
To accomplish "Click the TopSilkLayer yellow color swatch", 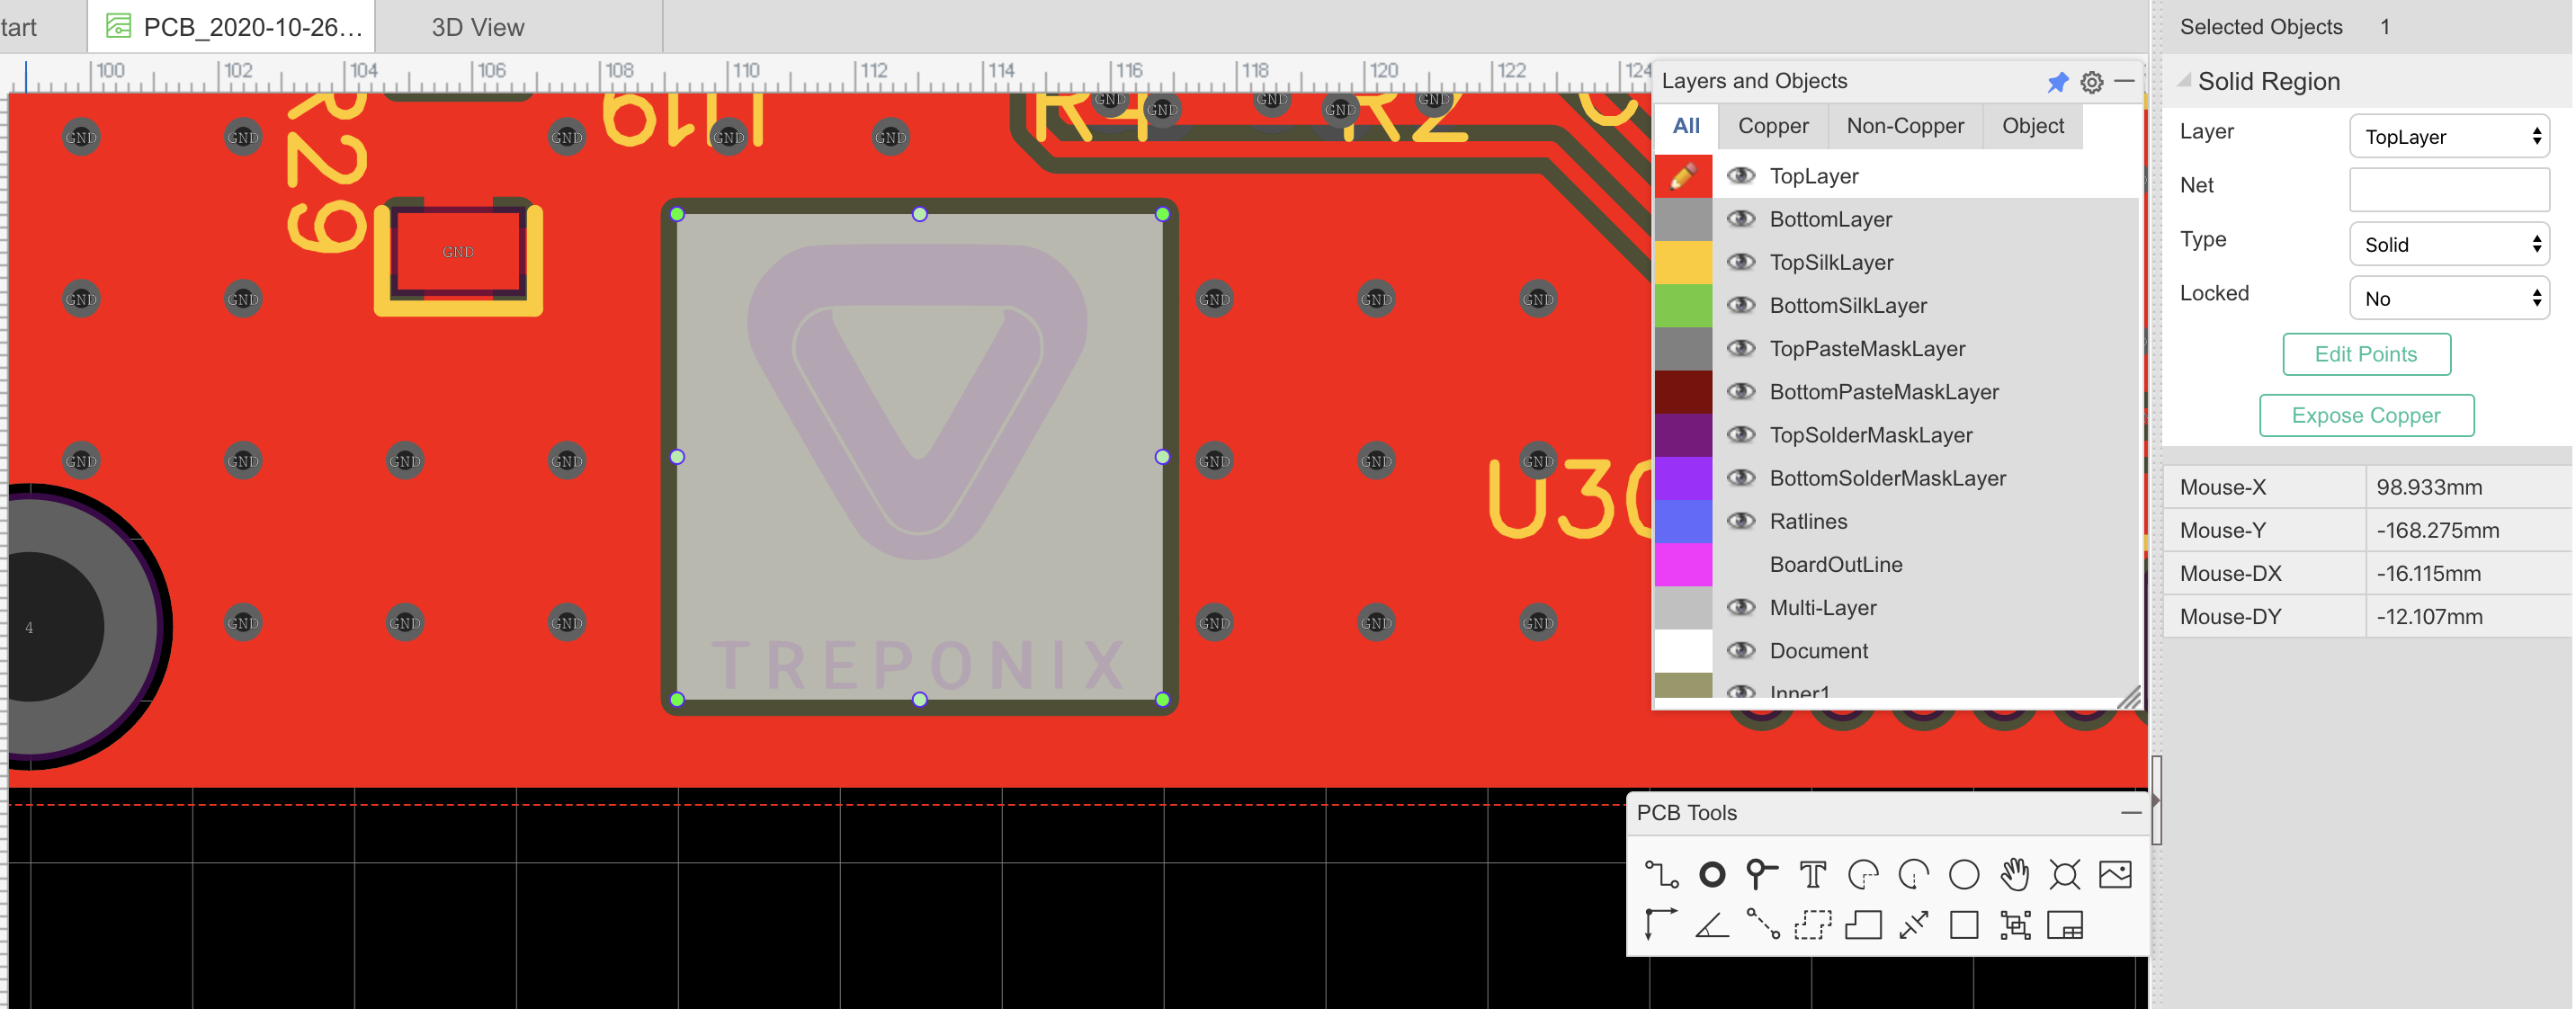I will point(1683,261).
